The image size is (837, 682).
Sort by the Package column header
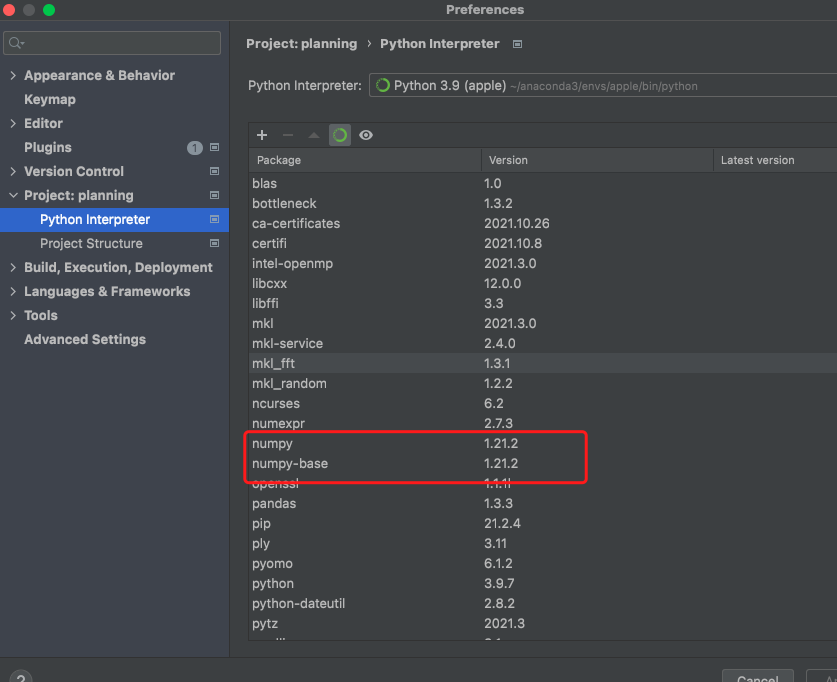(x=365, y=160)
